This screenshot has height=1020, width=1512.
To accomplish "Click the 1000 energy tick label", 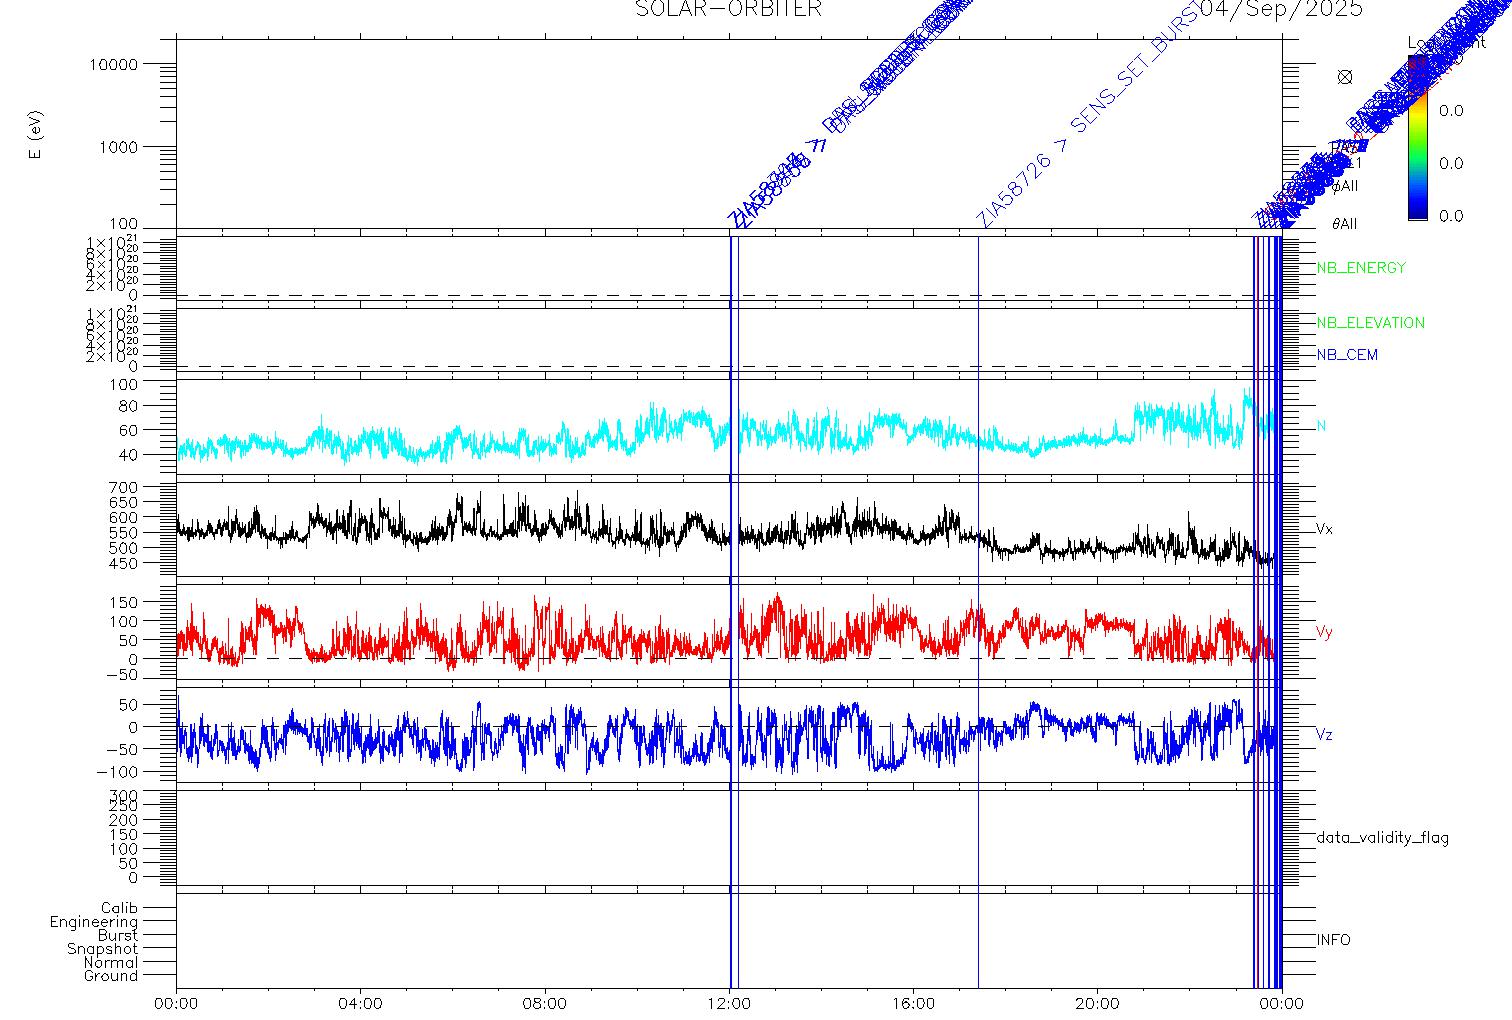I will click(x=117, y=147).
